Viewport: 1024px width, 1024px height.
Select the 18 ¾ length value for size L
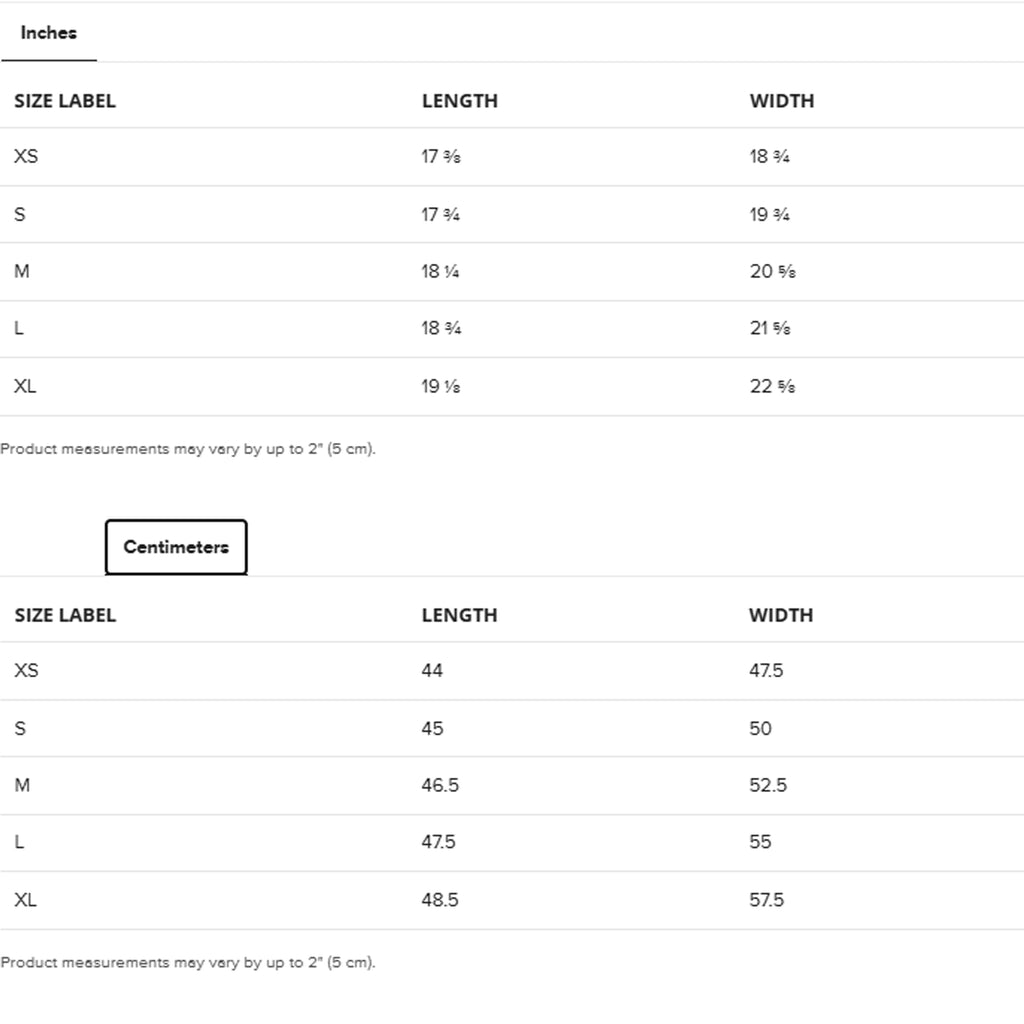click(441, 328)
